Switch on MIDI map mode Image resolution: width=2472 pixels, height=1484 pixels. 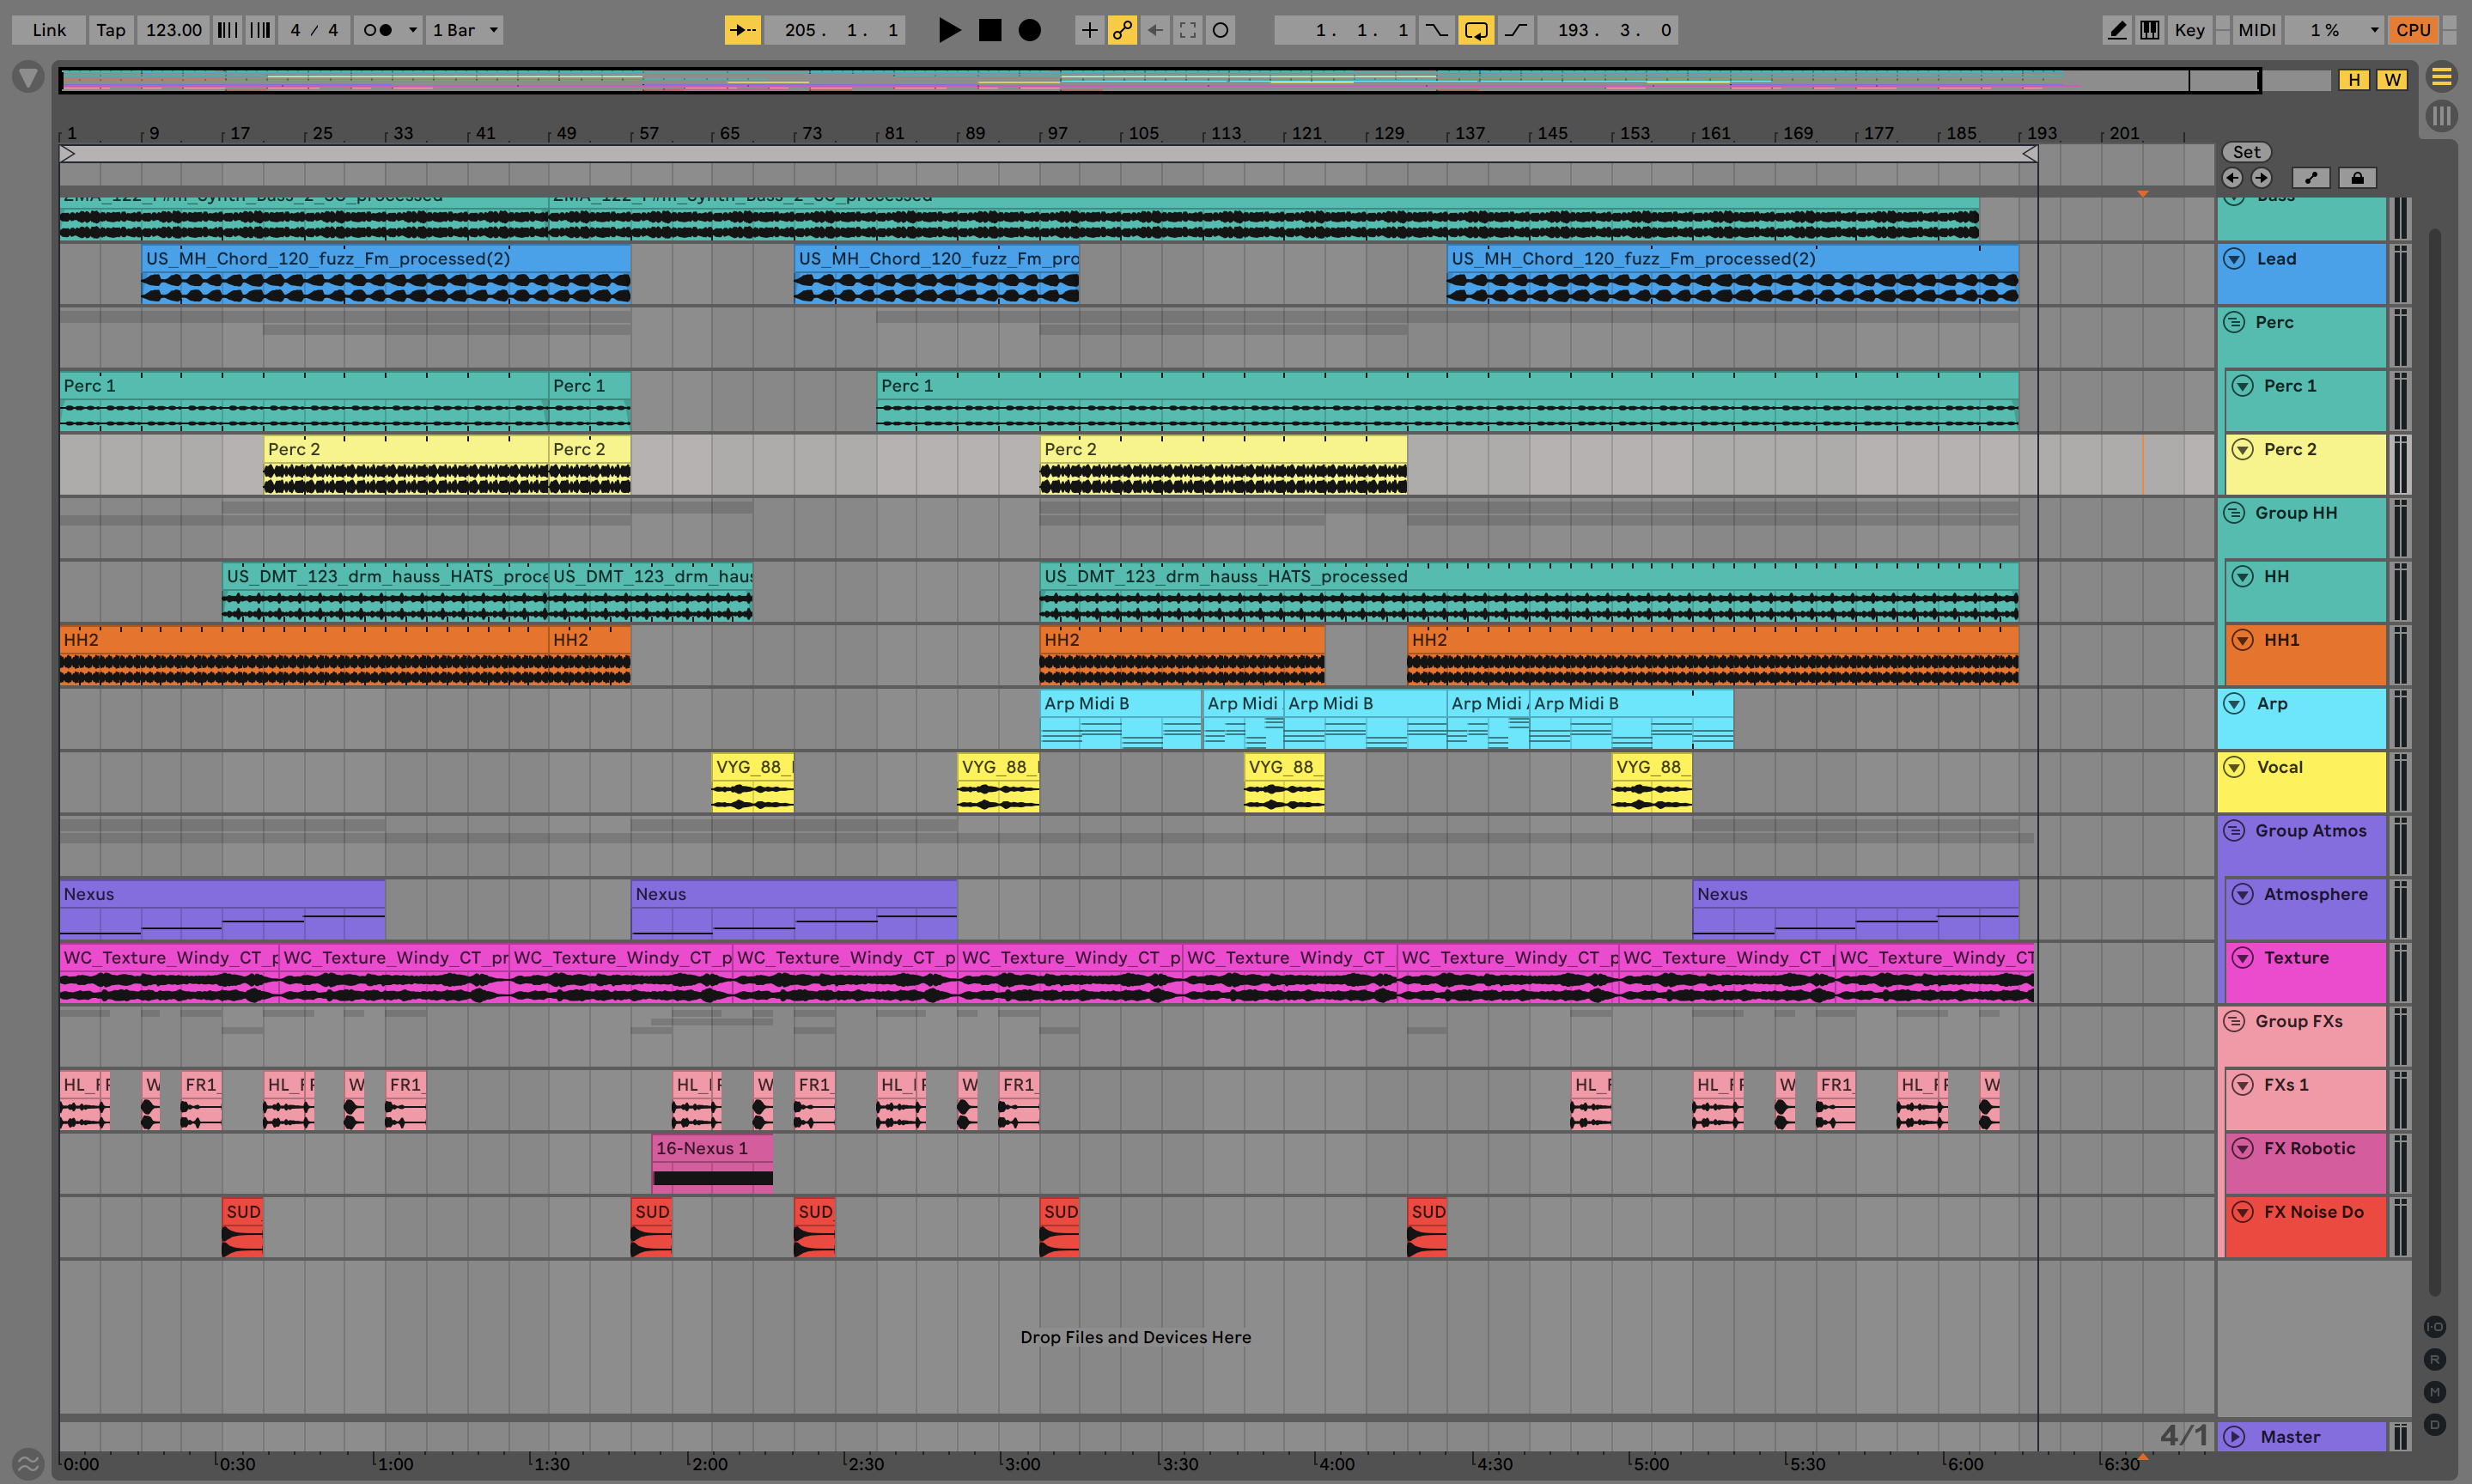tap(2256, 30)
